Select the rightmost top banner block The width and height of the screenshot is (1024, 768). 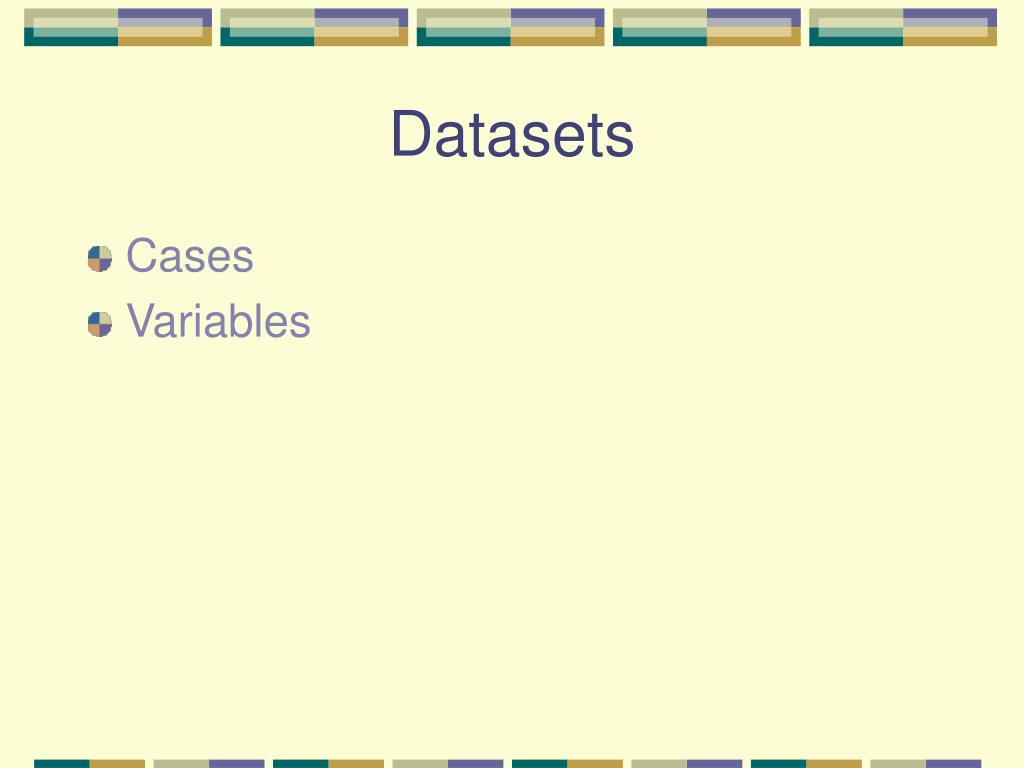(x=903, y=27)
